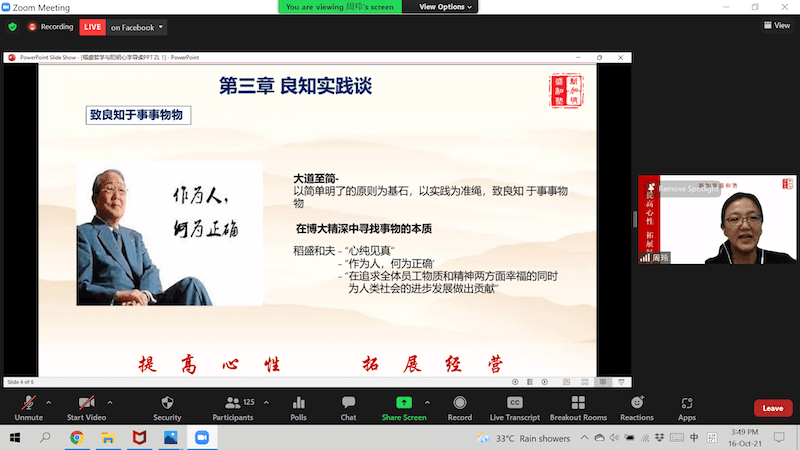Click the green Share Screen button
The image size is (800, 450).
click(x=404, y=403)
